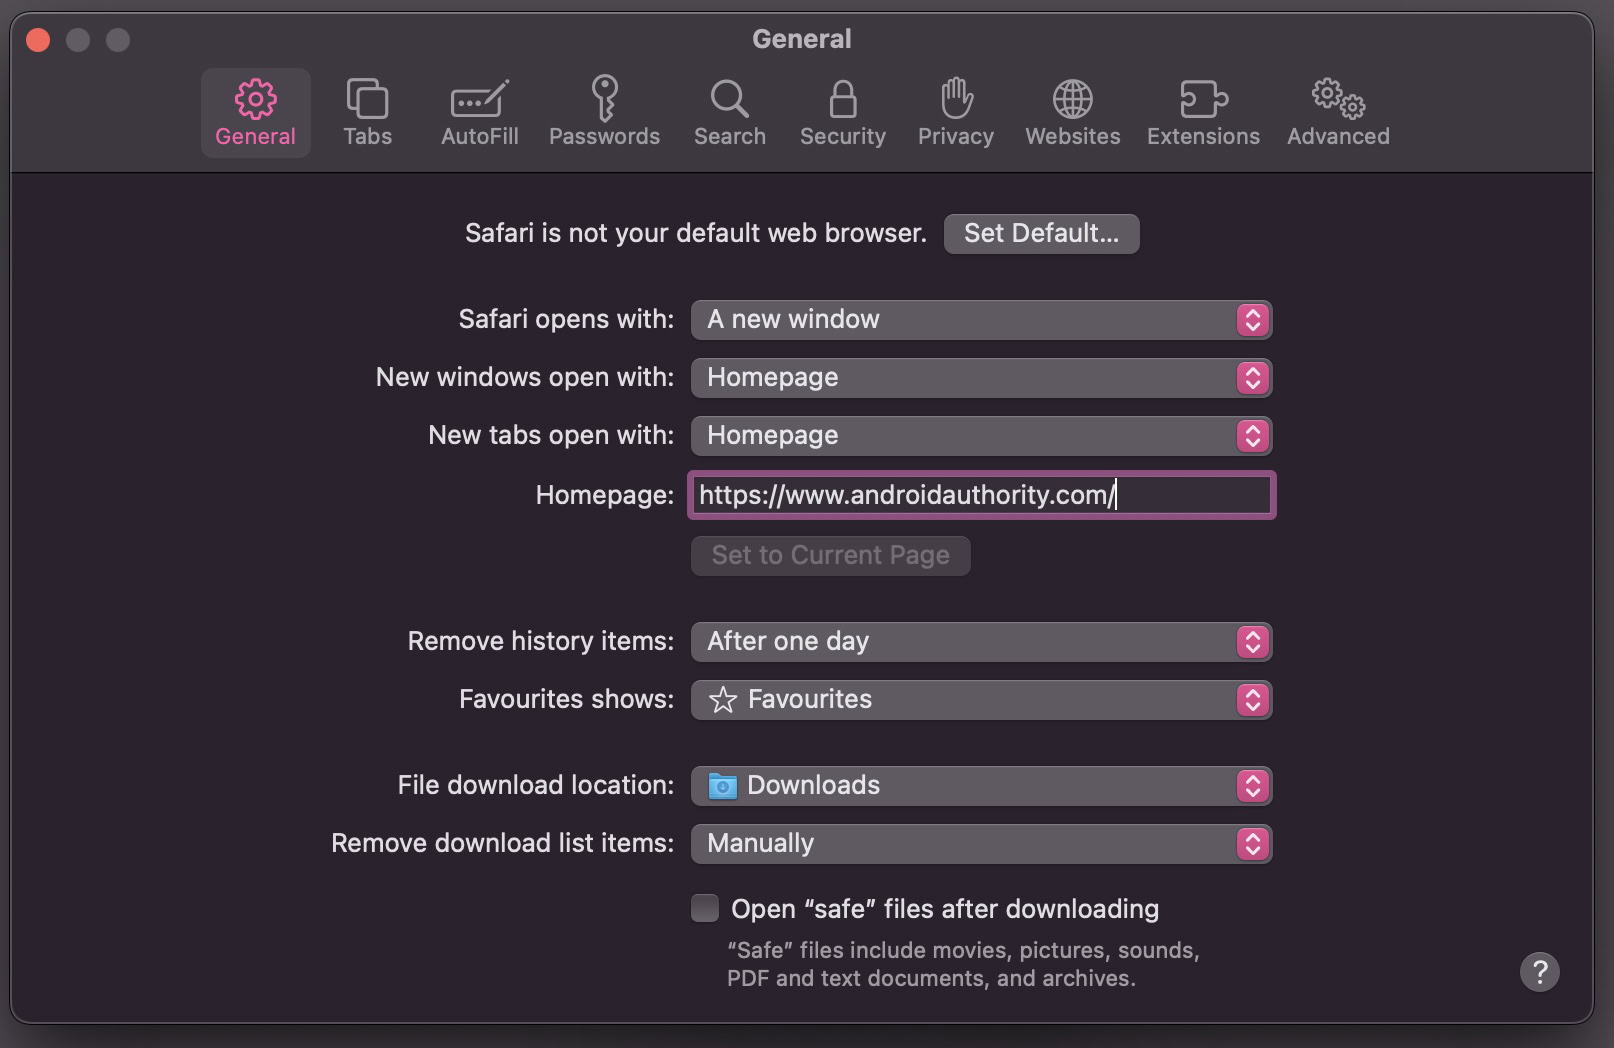The height and width of the screenshot is (1048, 1614).
Task: Open the help question mark button
Action: [1539, 972]
